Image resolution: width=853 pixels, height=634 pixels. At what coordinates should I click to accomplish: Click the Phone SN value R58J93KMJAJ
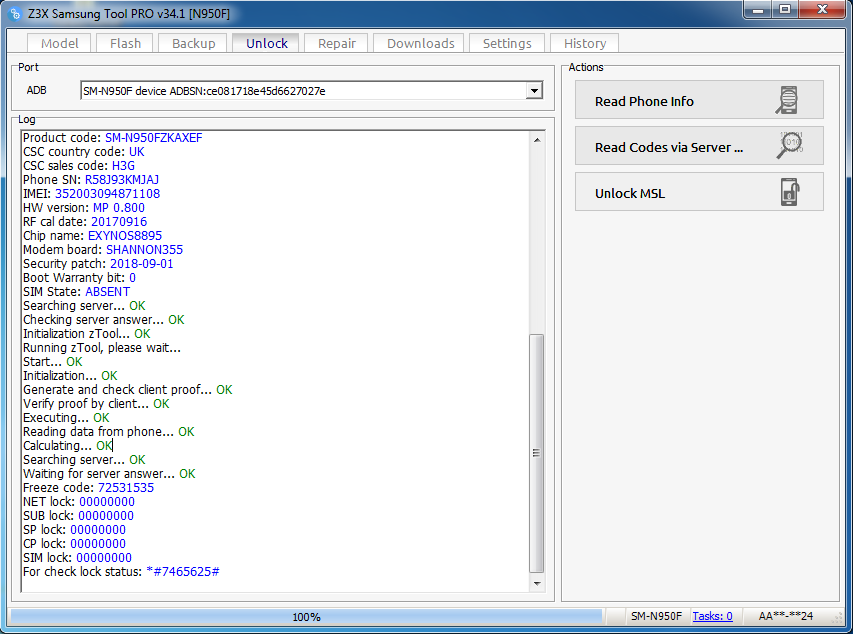point(121,180)
